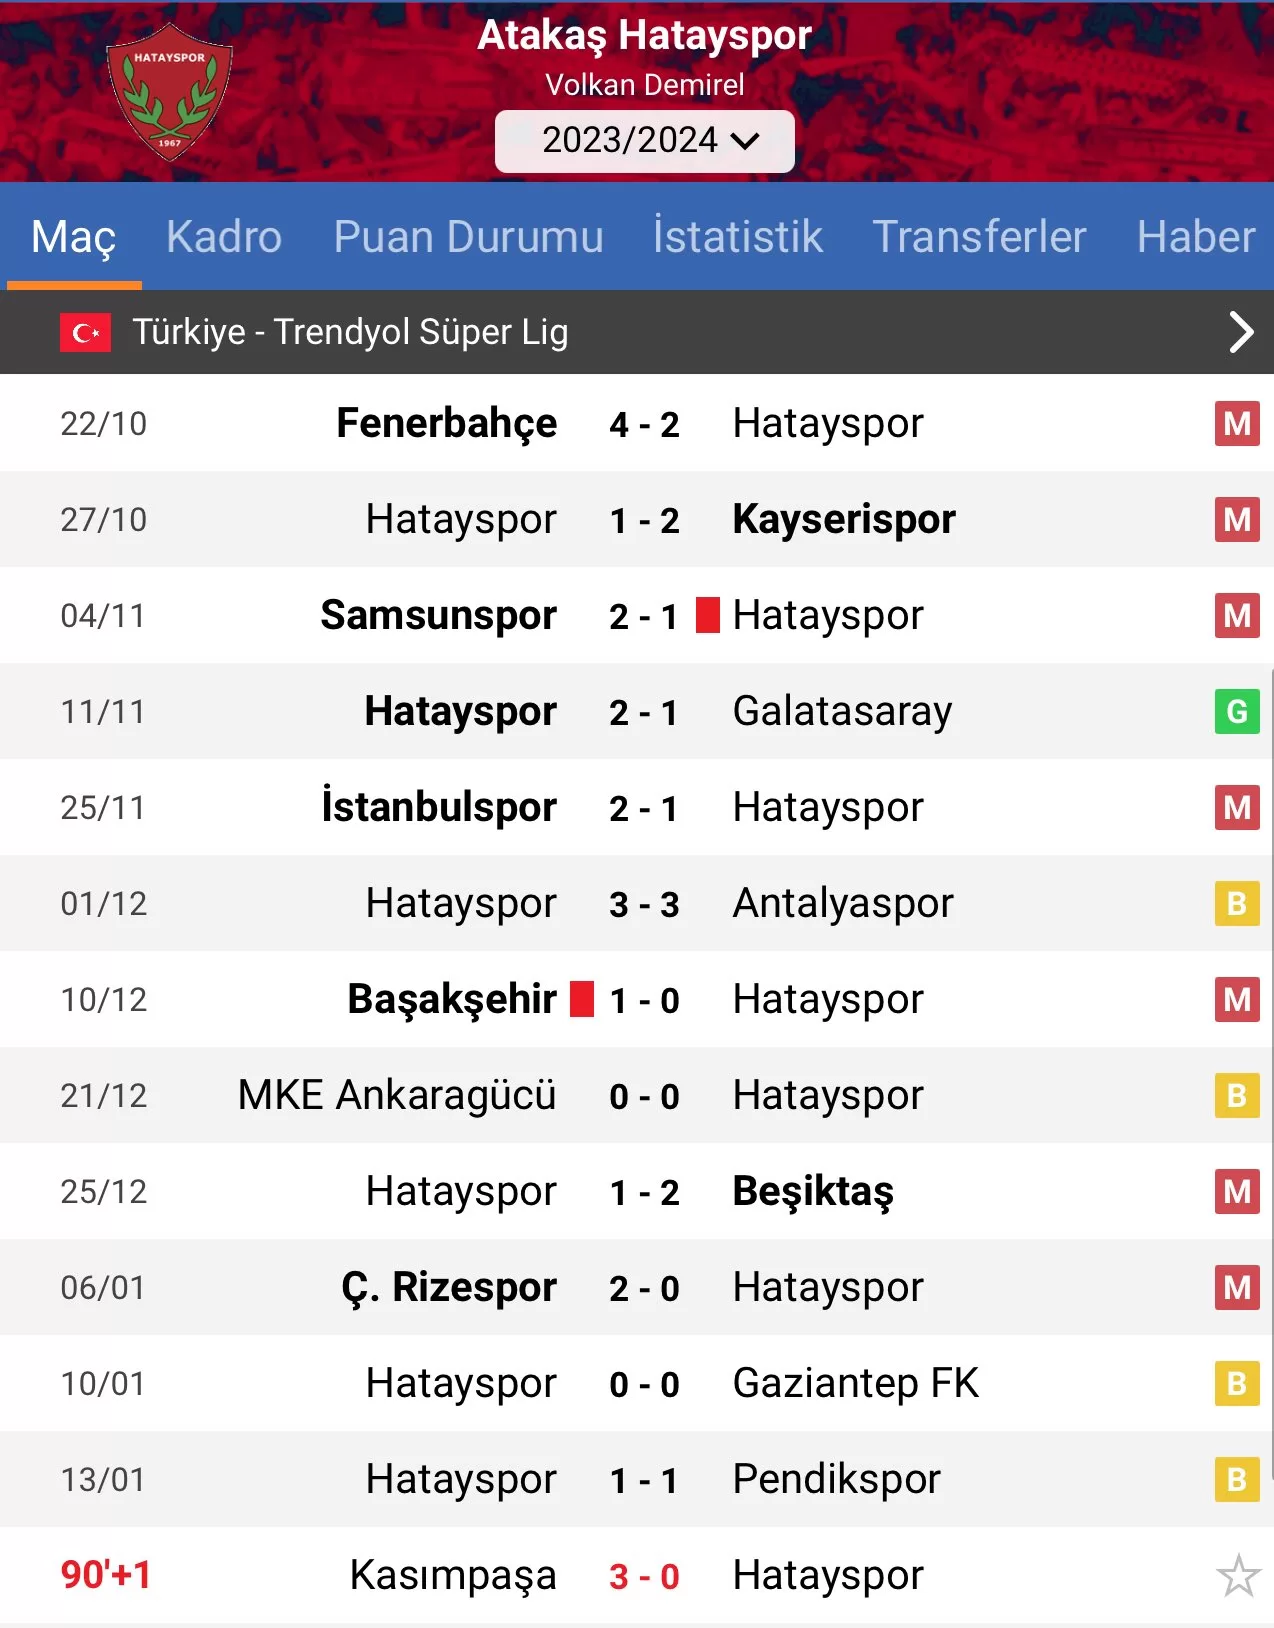Go to the Transferler tab
Viewport: 1274px width, 1628px height.
(978, 237)
